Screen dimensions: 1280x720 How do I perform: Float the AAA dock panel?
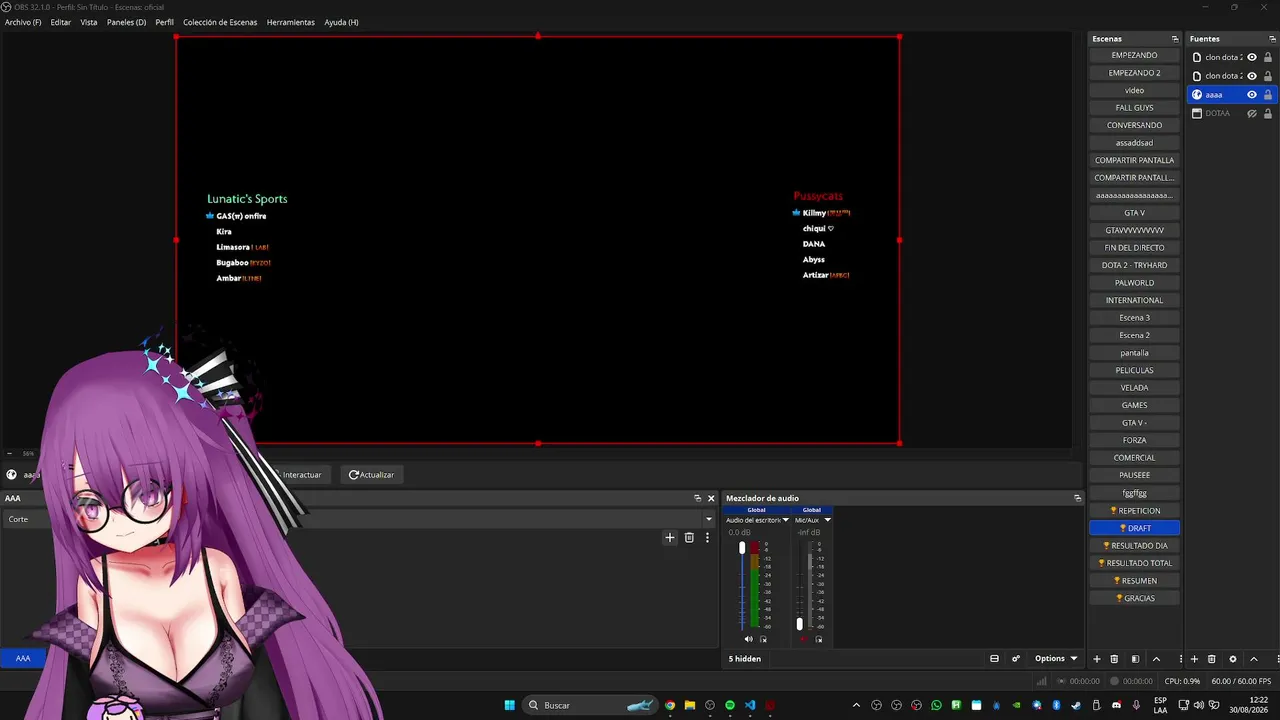click(x=698, y=498)
